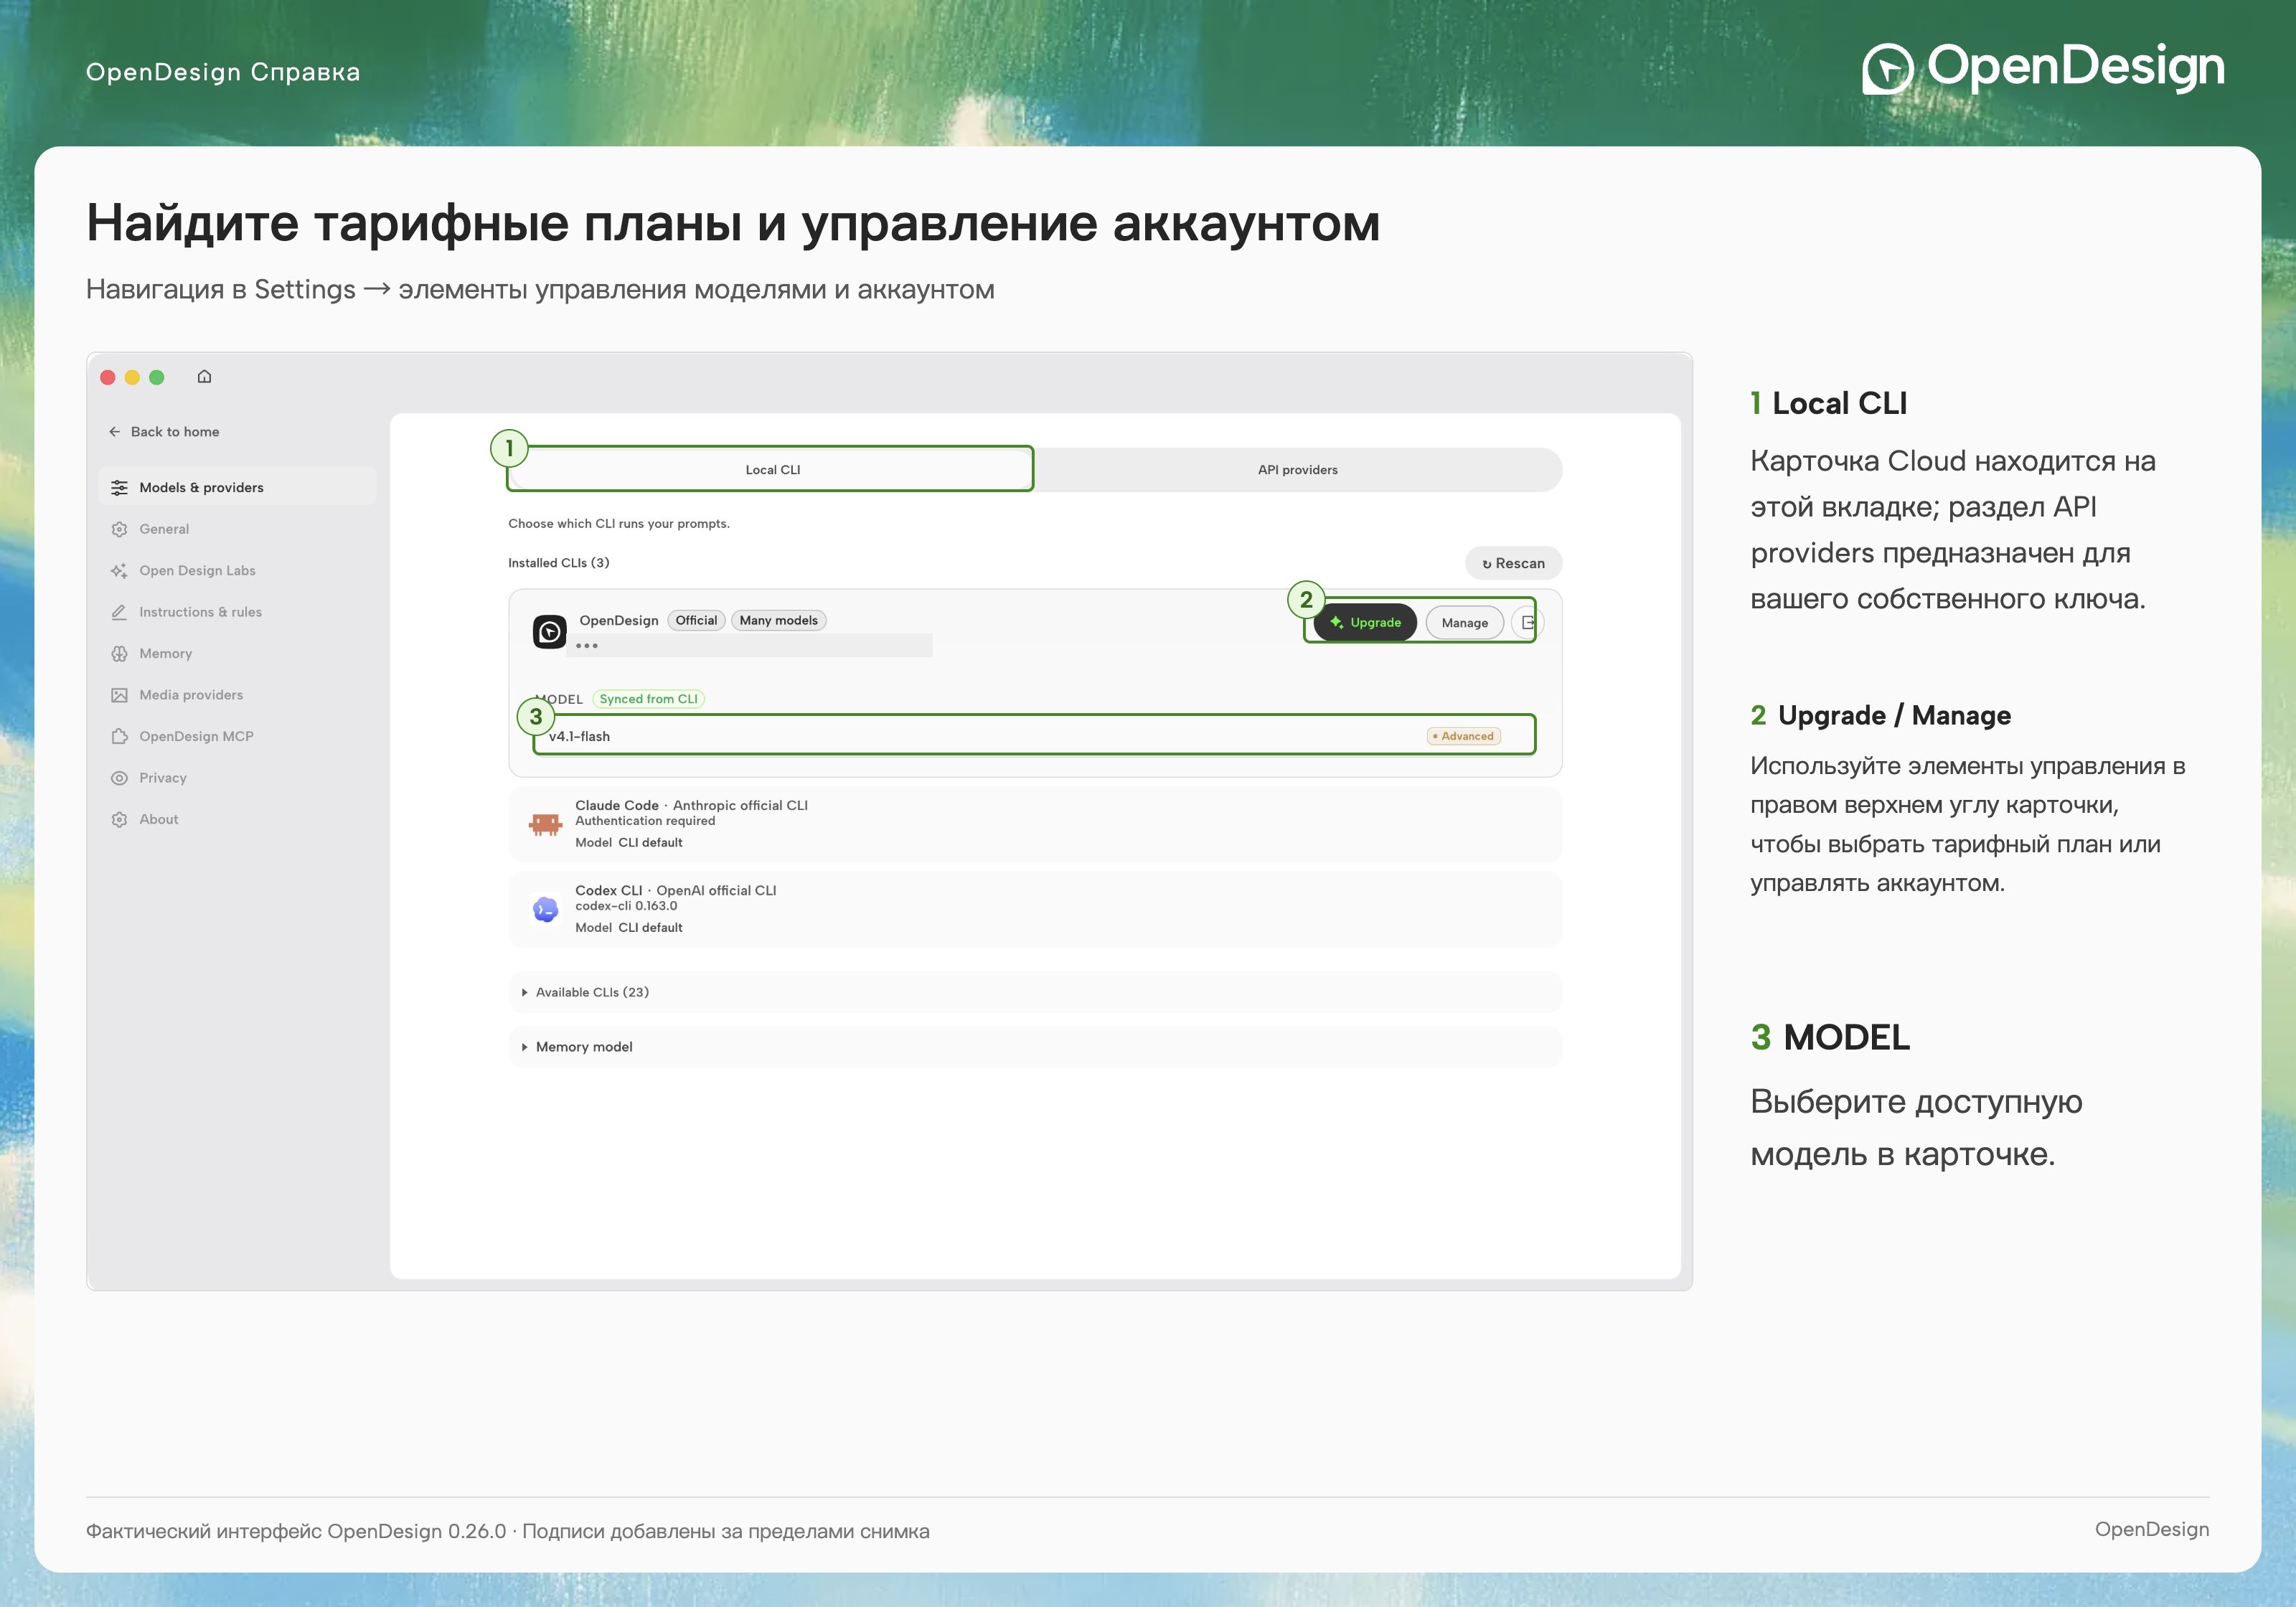Viewport: 2296px width, 1607px height.
Task: Click the Media providers image icon
Action: [x=119, y=695]
